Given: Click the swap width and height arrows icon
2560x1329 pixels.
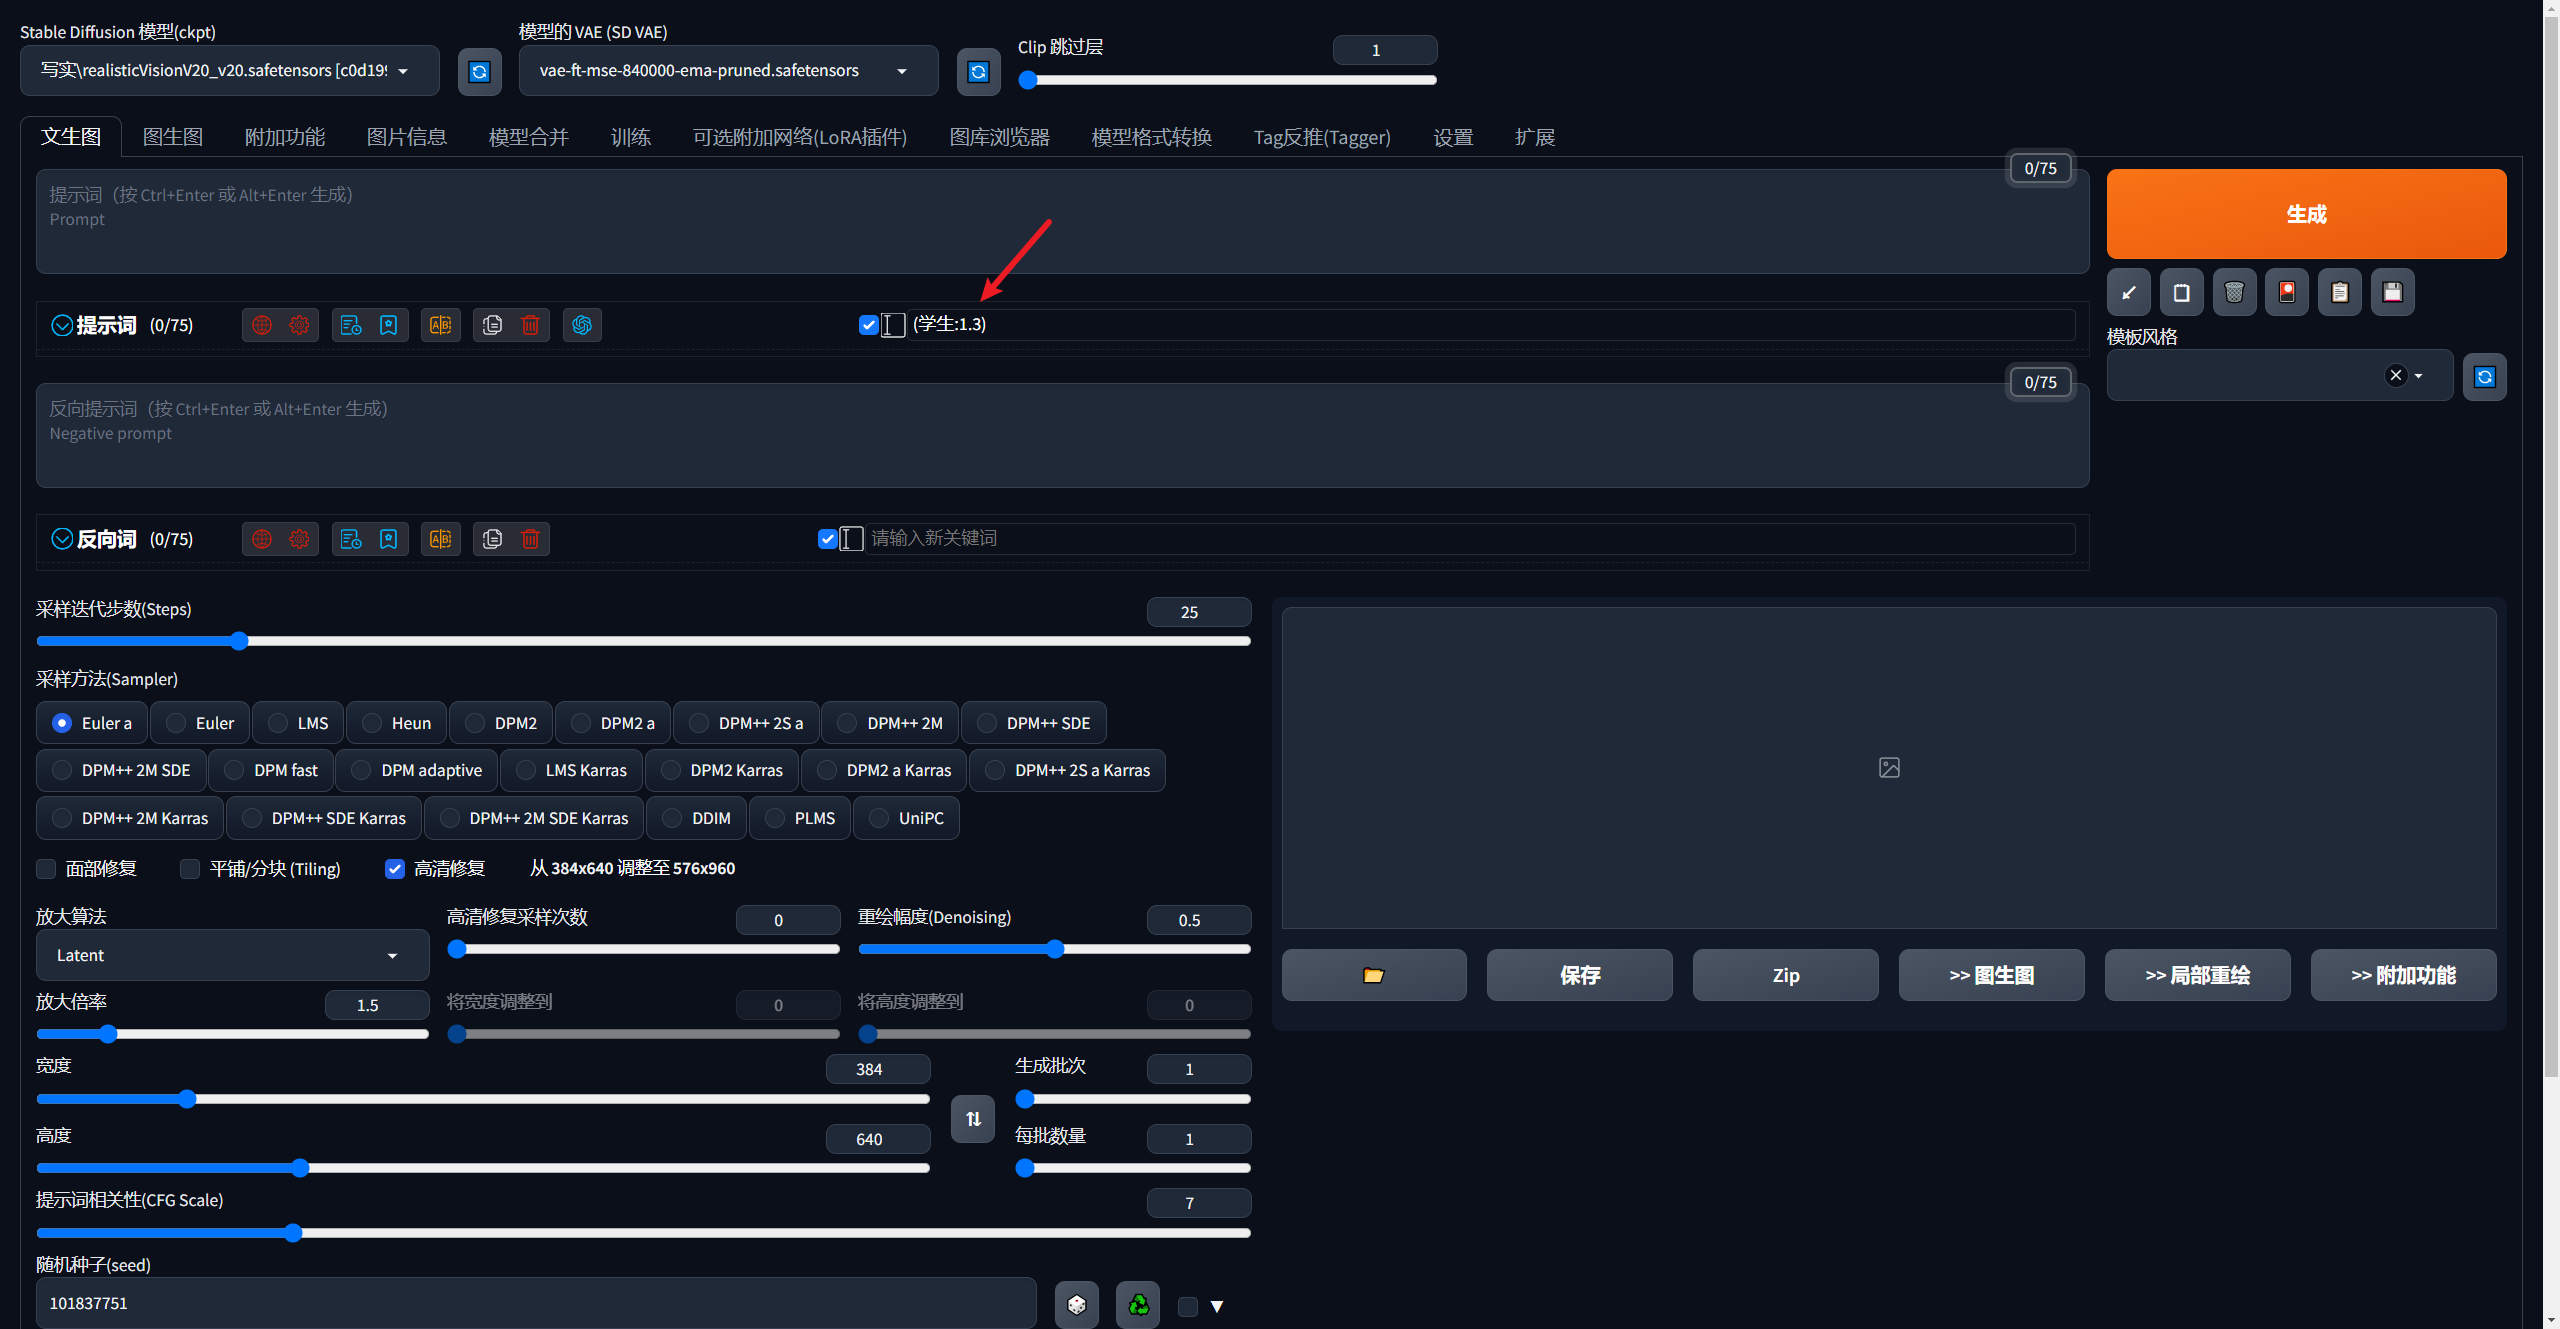Looking at the screenshot, I should click(973, 1118).
